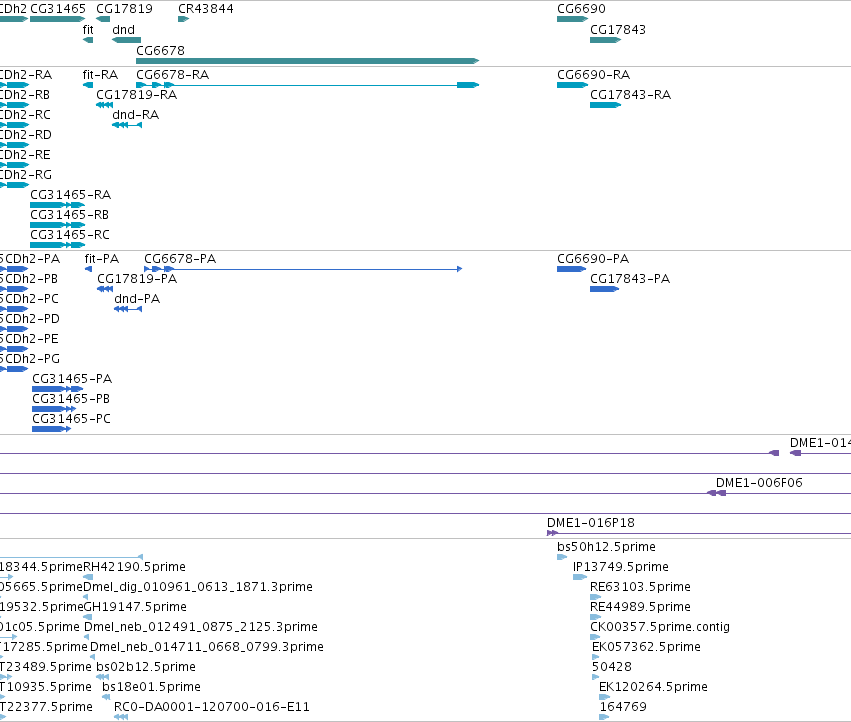This screenshot has height=722, width=851.
Task: Click the CG17843 gene label
Action: pos(618,30)
